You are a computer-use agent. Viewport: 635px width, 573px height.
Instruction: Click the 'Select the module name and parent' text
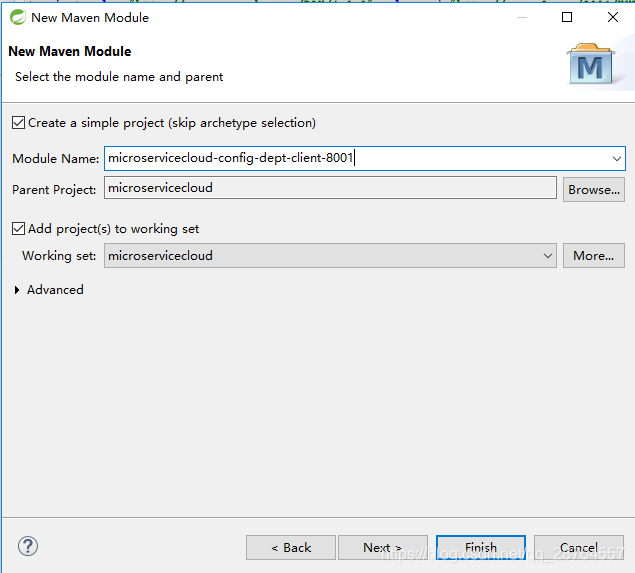coord(119,77)
